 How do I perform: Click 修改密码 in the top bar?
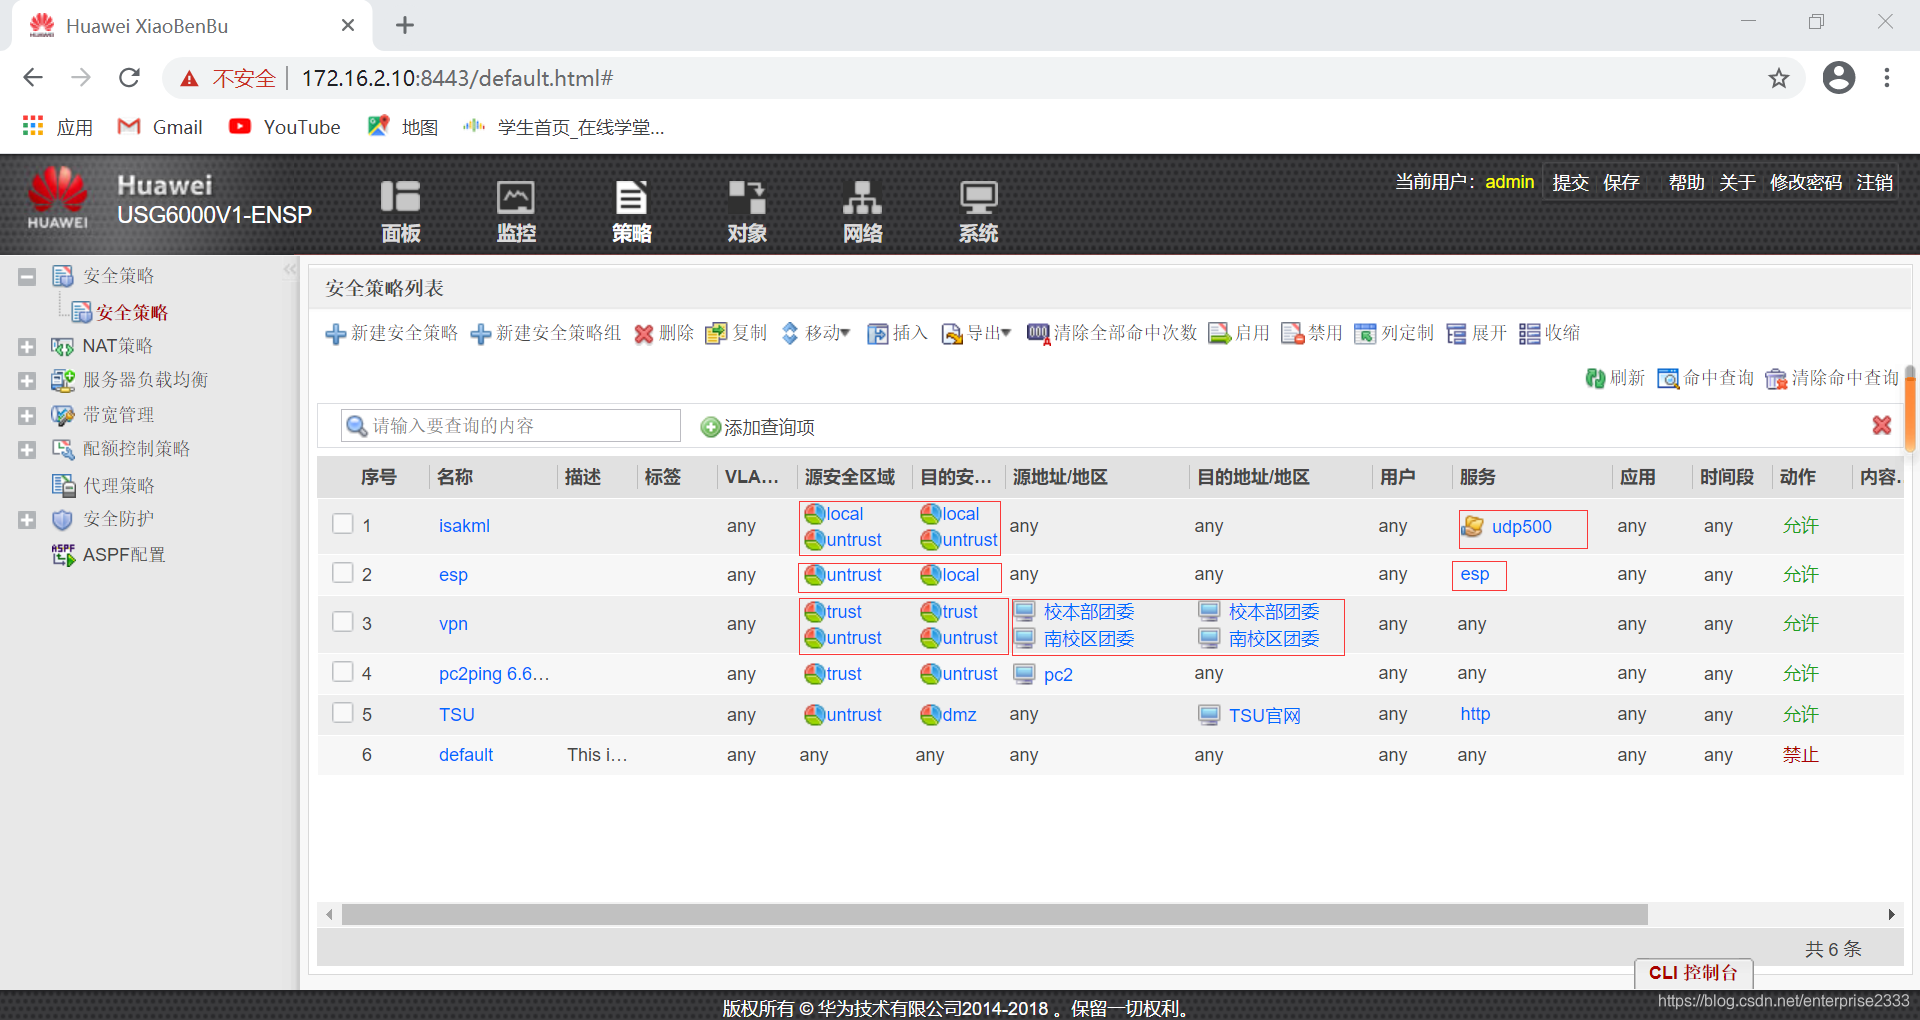(1806, 183)
